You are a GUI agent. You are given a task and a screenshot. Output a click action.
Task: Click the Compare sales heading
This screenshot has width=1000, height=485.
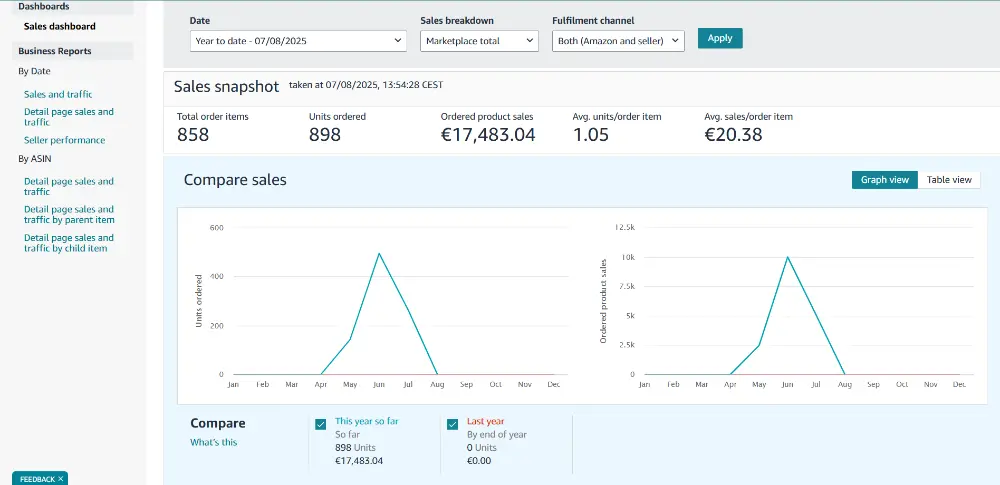tap(235, 180)
